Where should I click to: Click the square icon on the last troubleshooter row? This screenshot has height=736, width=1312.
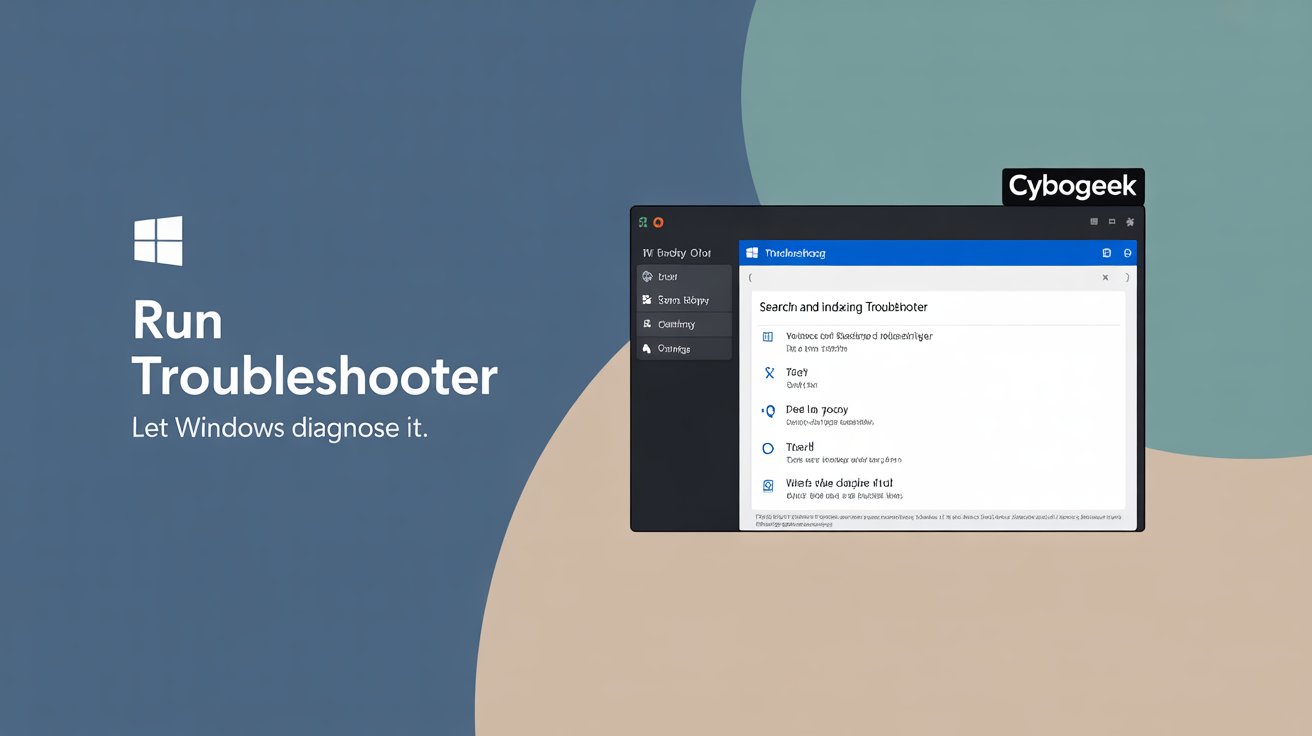click(768, 486)
